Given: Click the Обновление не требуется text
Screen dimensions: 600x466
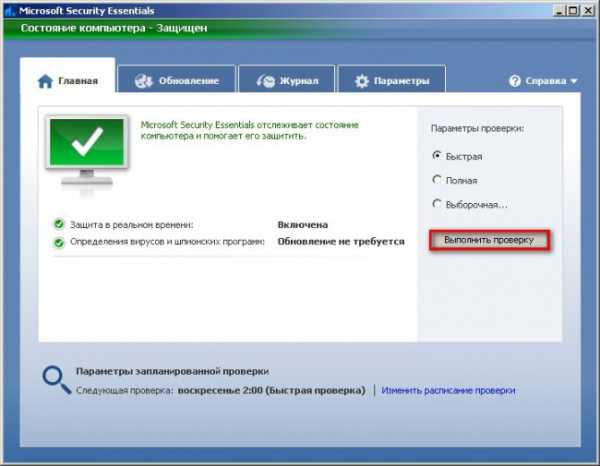Looking at the screenshot, I should pyautogui.click(x=341, y=242).
